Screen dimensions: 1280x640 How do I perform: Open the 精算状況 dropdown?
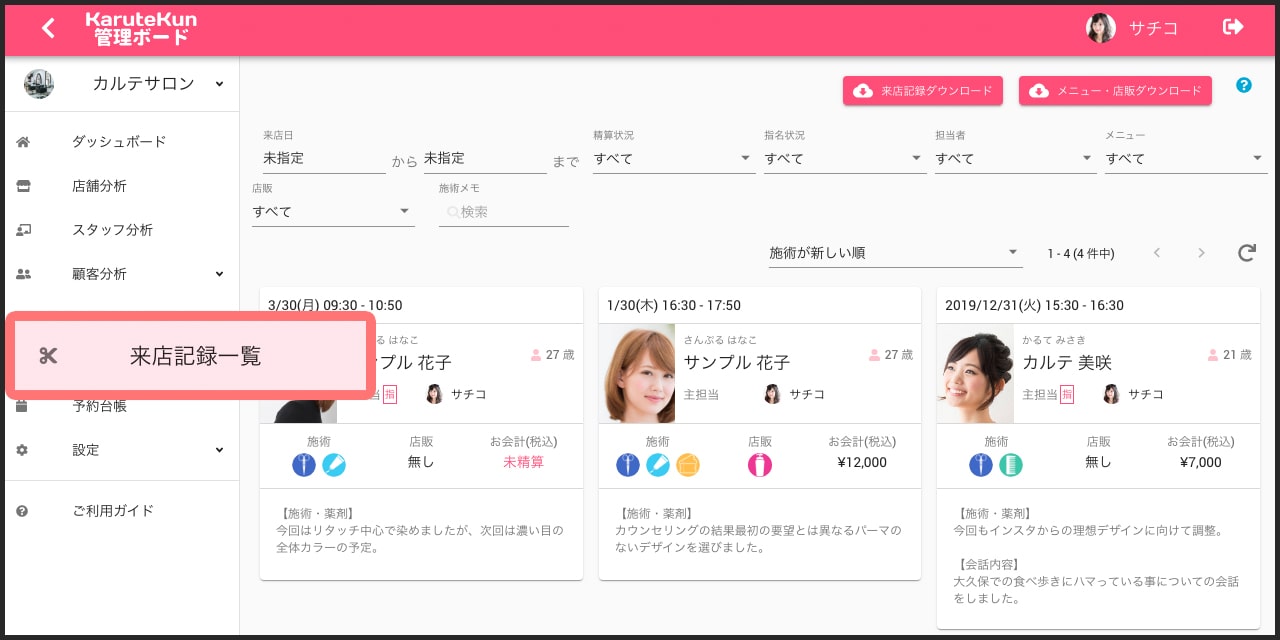[x=673, y=158]
